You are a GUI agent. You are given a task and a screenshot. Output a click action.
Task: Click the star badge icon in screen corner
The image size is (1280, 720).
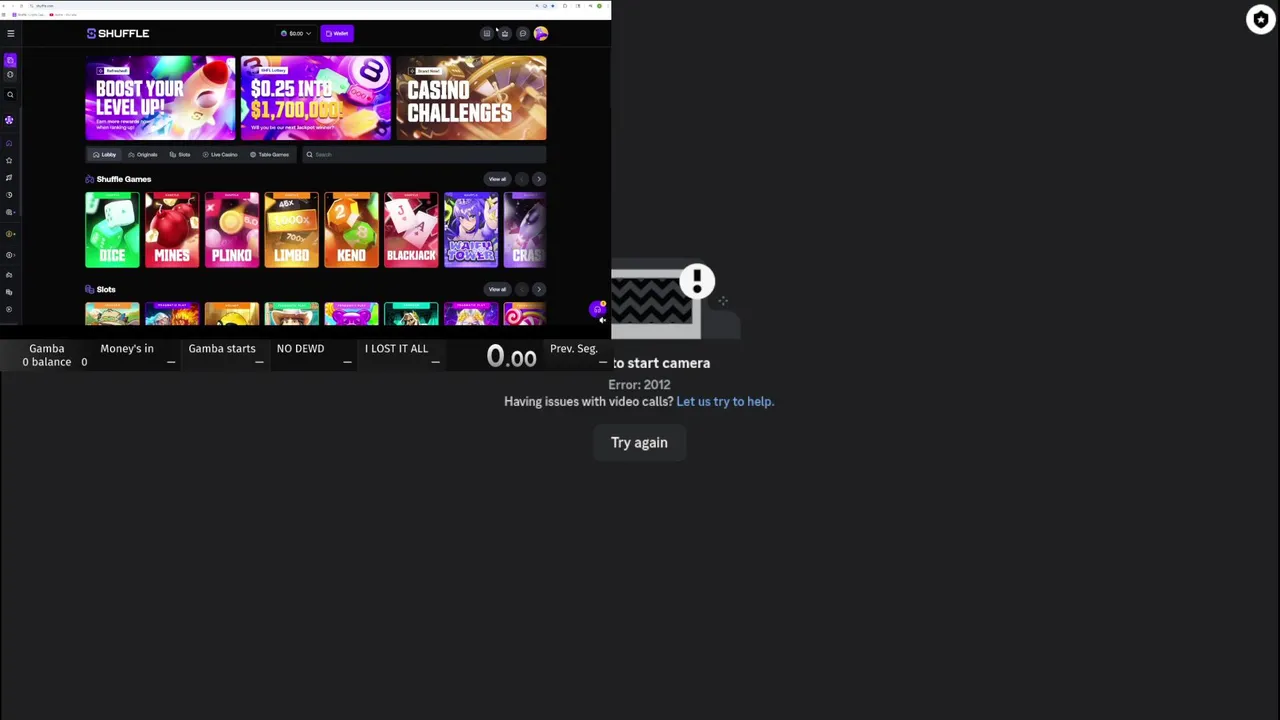(1261, 19)
